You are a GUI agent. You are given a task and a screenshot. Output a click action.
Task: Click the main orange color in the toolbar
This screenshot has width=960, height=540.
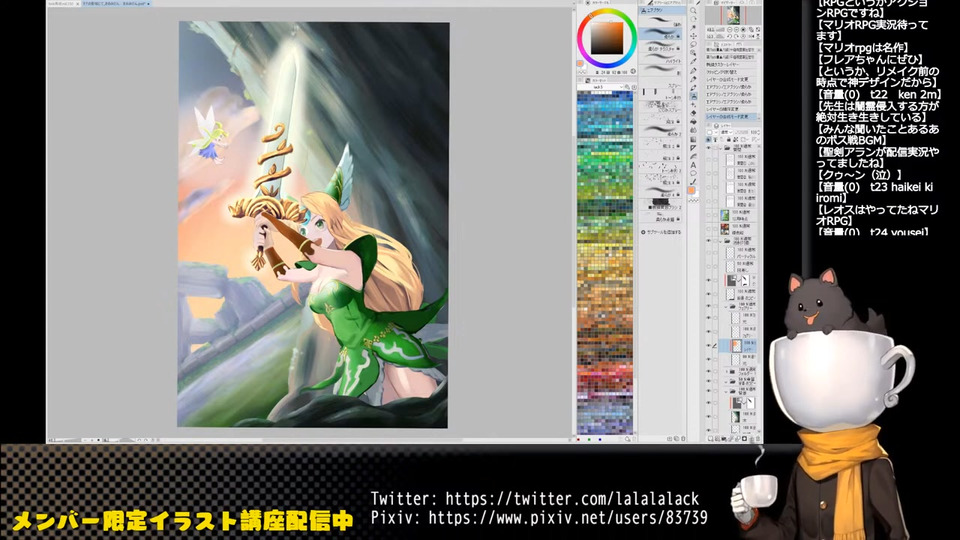click(691, 190)
